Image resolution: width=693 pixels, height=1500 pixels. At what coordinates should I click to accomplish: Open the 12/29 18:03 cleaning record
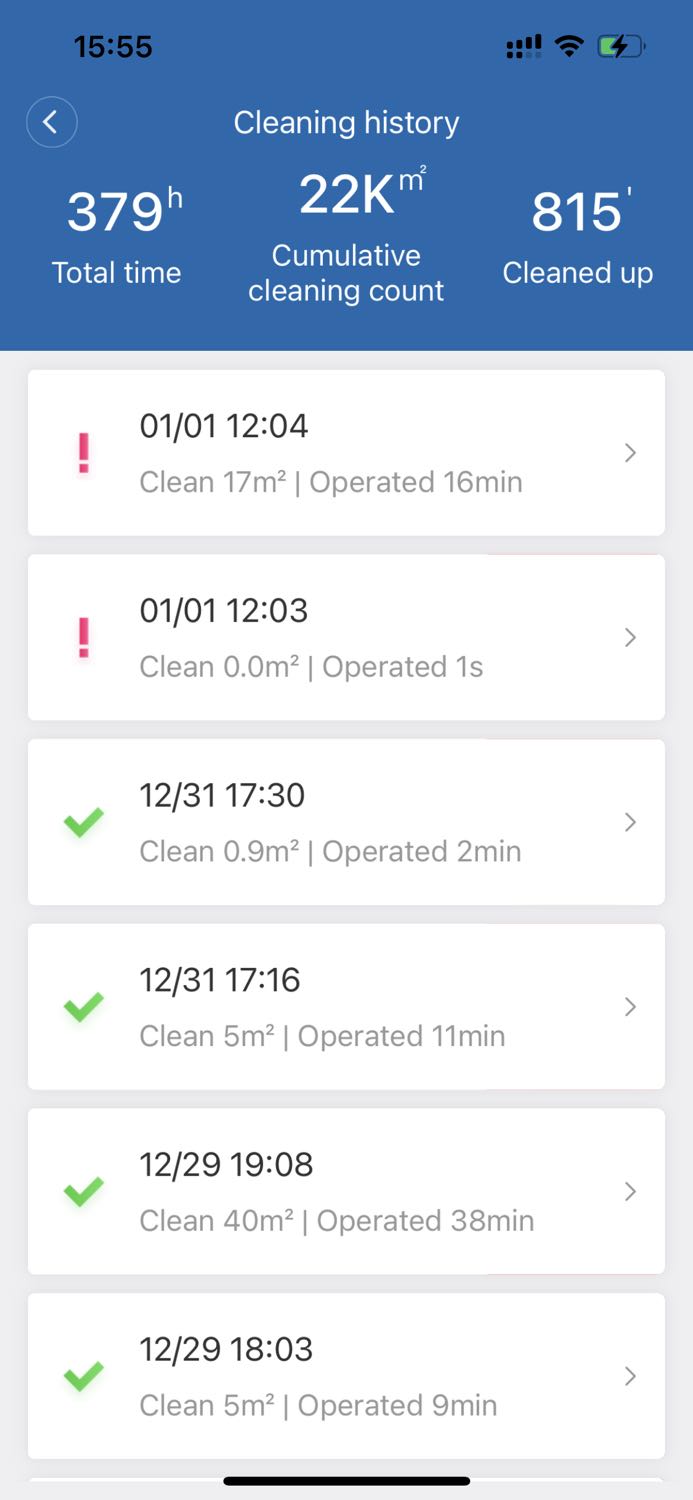coord(346,1376)
